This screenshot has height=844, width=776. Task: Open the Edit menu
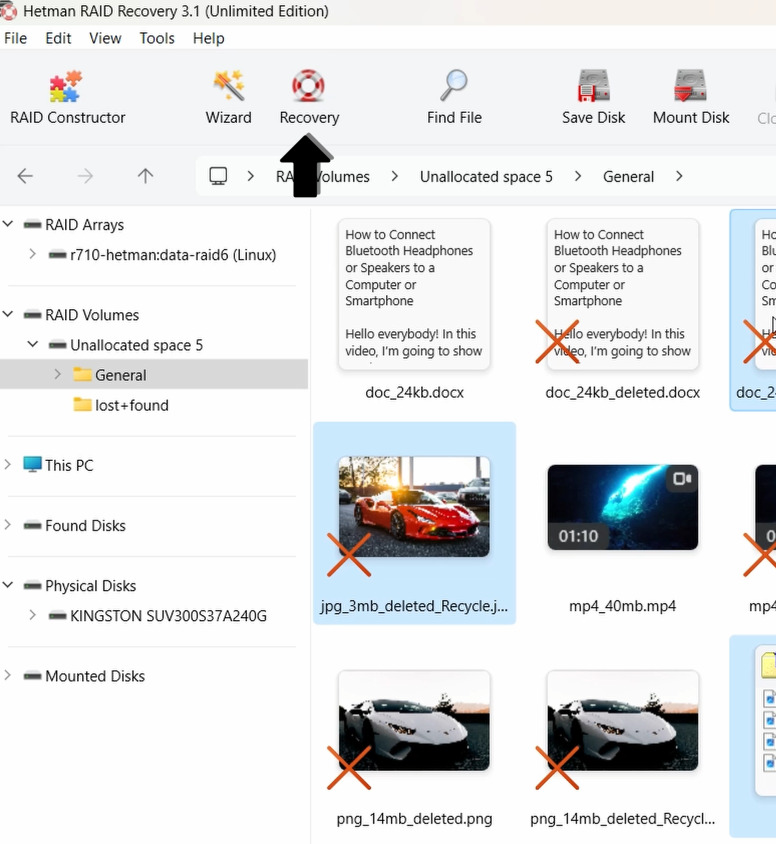[x=58, y=38]
